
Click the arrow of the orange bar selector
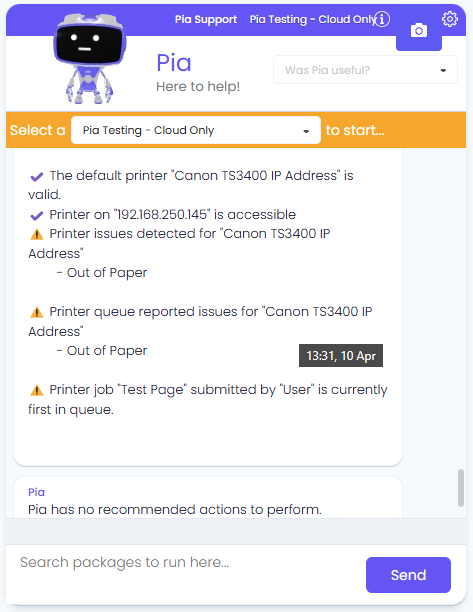pos(306,131)
